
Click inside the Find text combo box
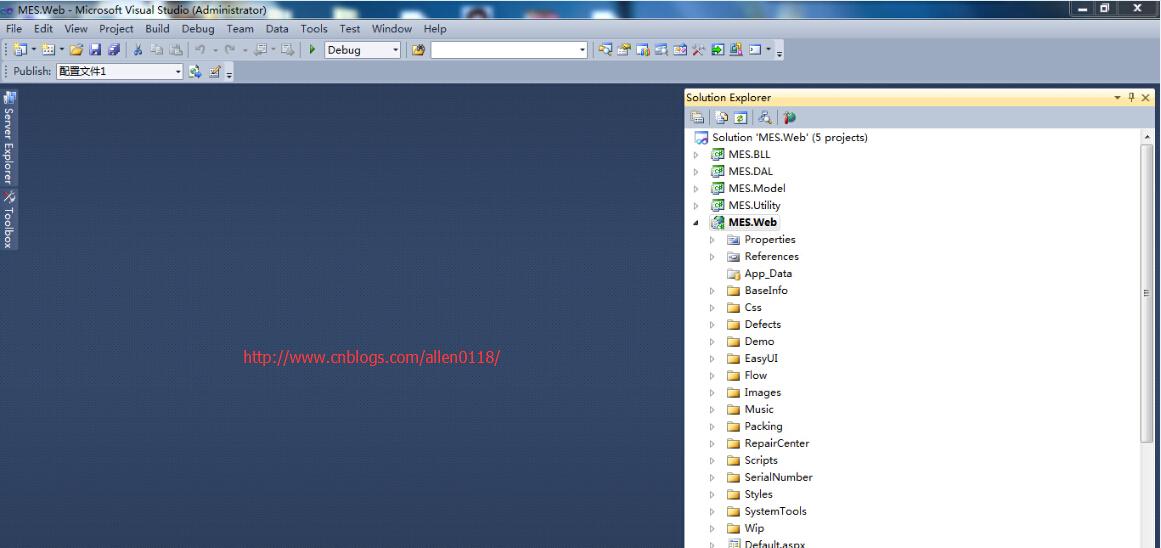pos(503,50)
